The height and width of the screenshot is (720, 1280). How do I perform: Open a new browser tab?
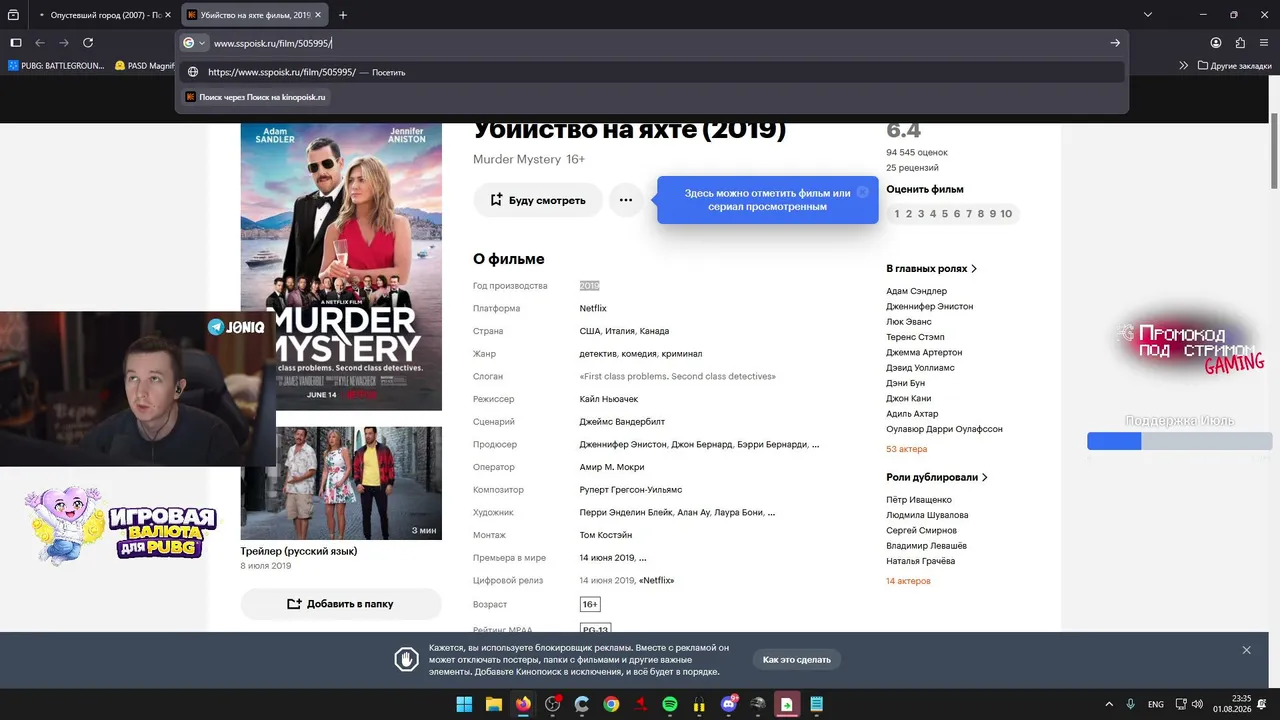[343, 15]
